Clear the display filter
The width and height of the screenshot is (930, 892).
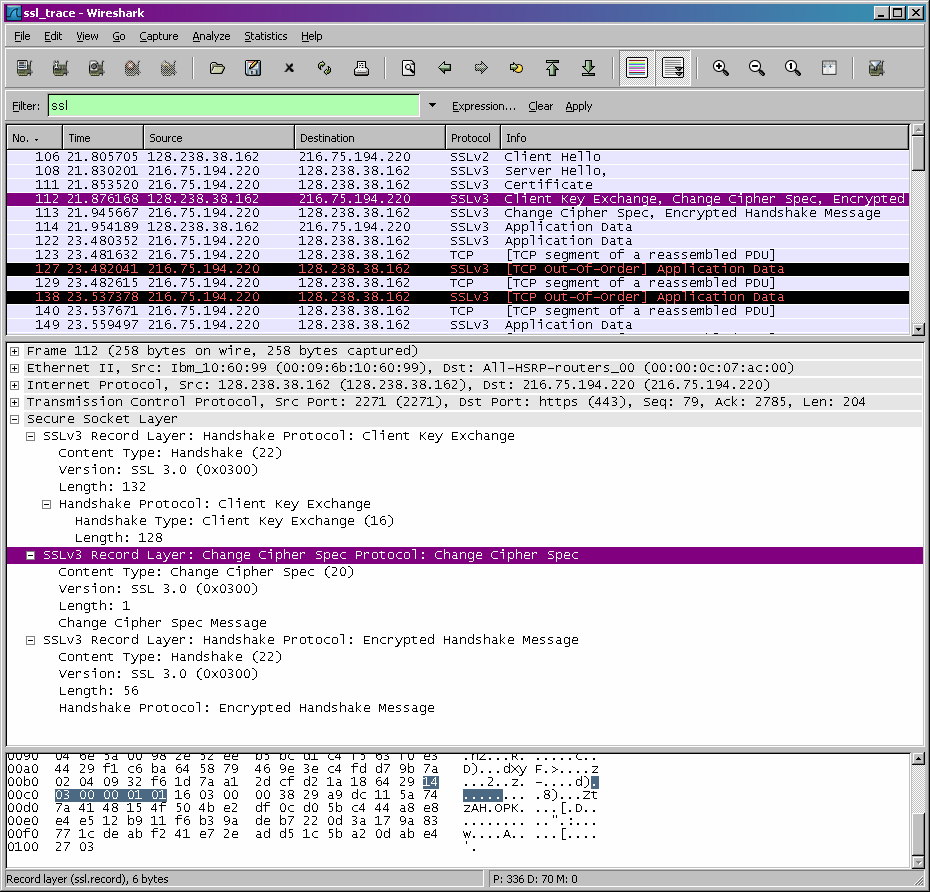pos(540,106)
